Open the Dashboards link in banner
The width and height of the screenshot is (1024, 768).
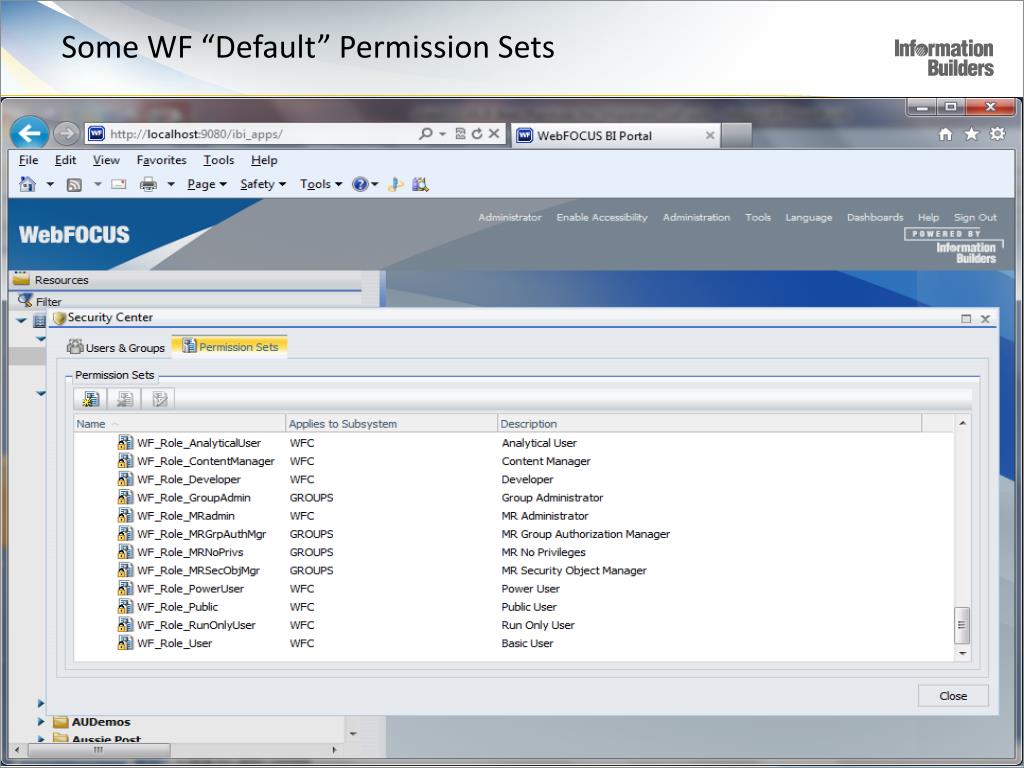(875, 217)
